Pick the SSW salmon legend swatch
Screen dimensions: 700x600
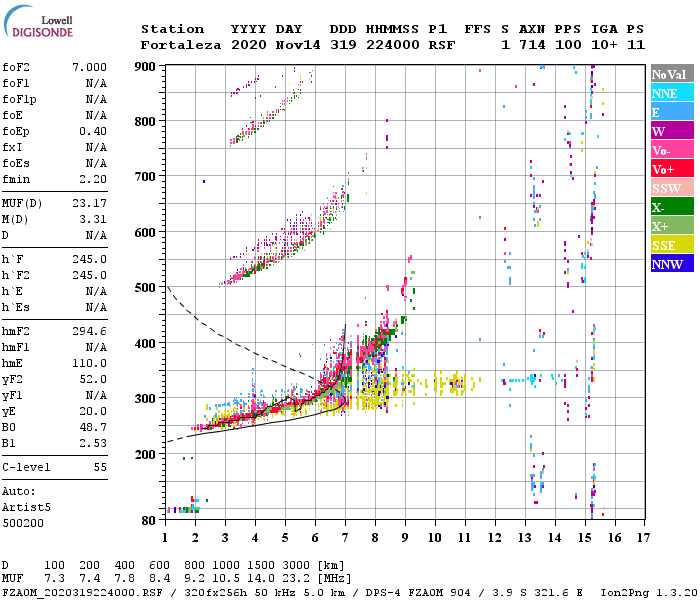(672, 188)
